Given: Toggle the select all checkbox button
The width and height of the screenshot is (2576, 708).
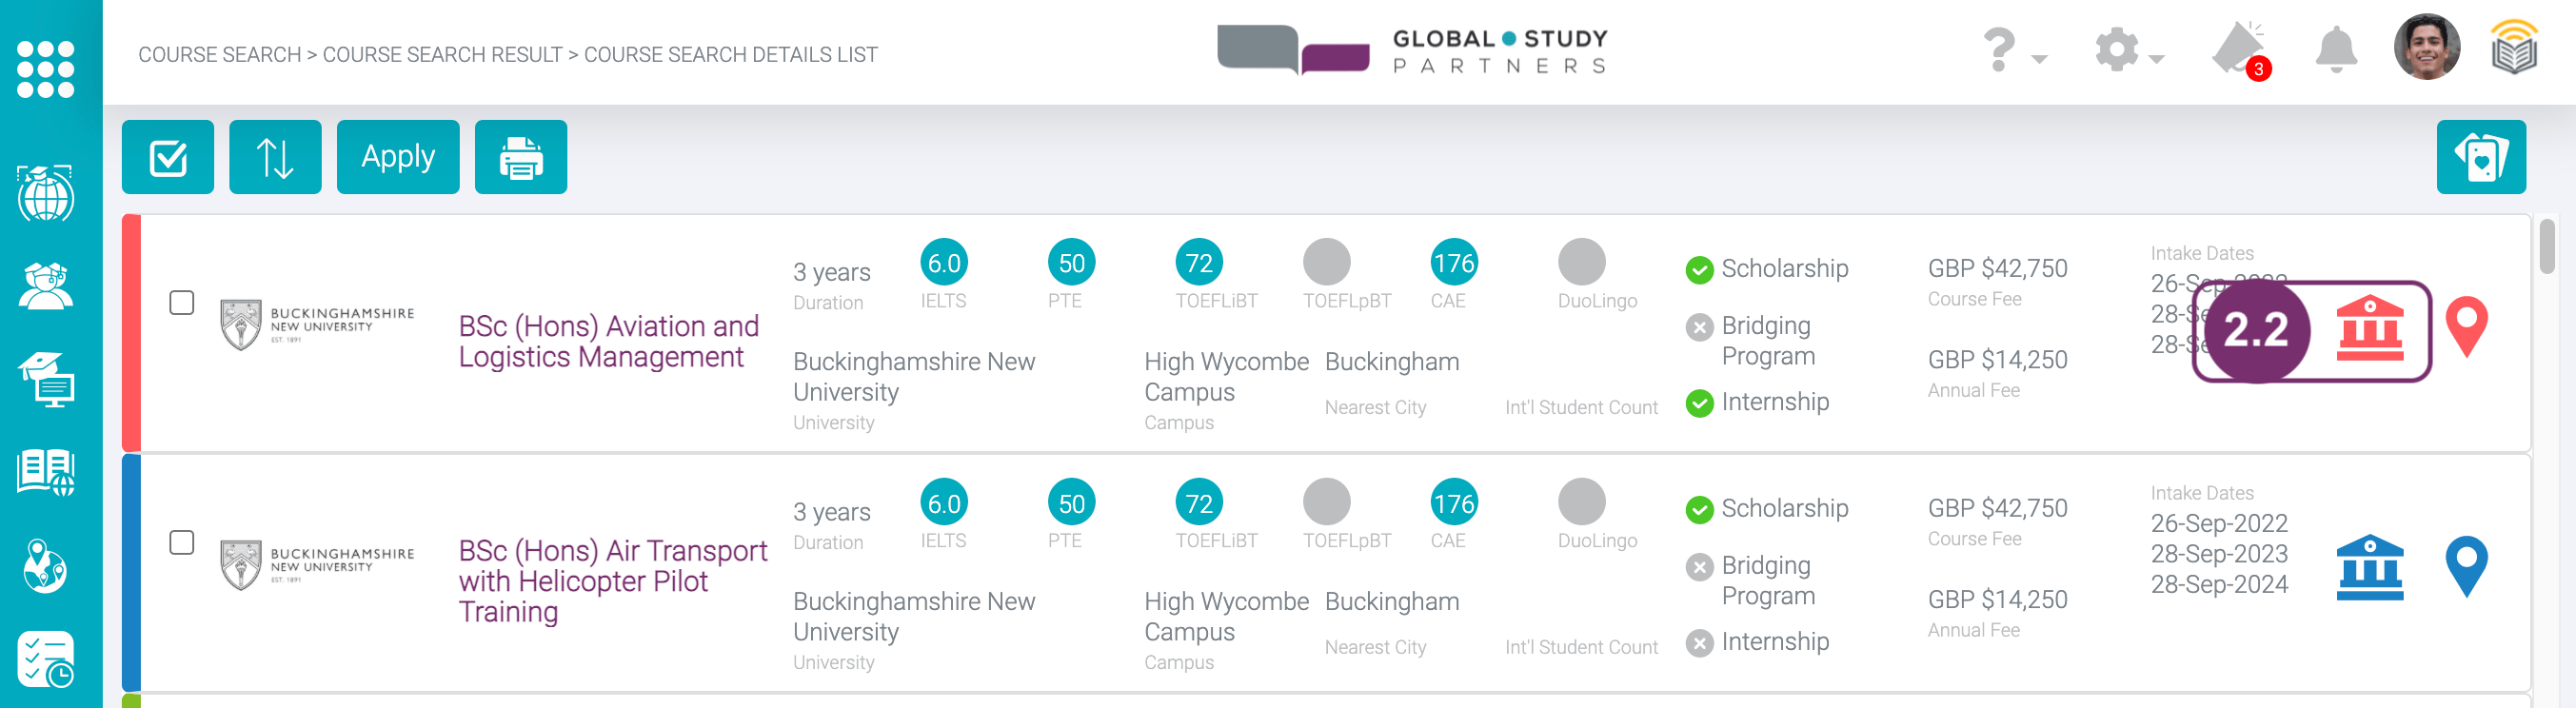Looking at the screenshot, I should point(168,157).
